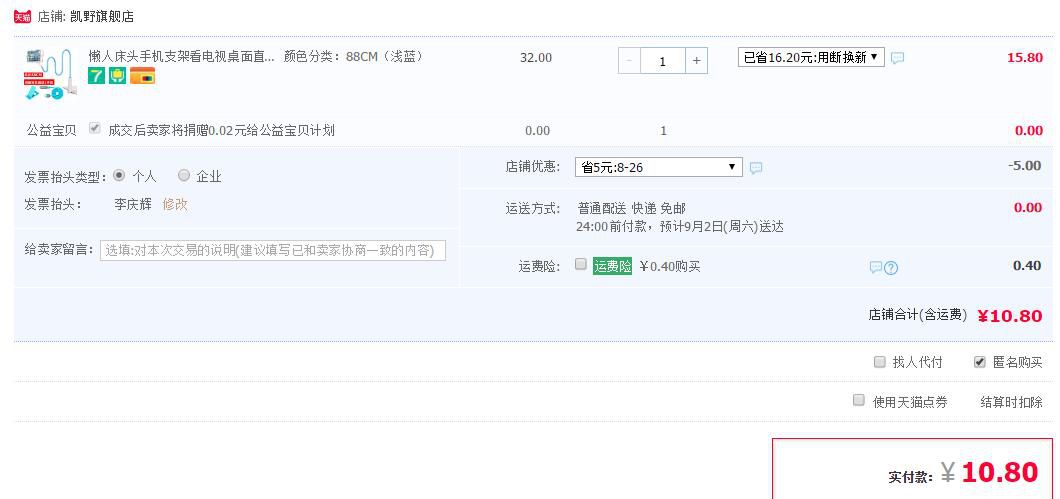Enable the 运费险 shipping insurance checkbox
1060x499 pixels.
coord(581,265)
